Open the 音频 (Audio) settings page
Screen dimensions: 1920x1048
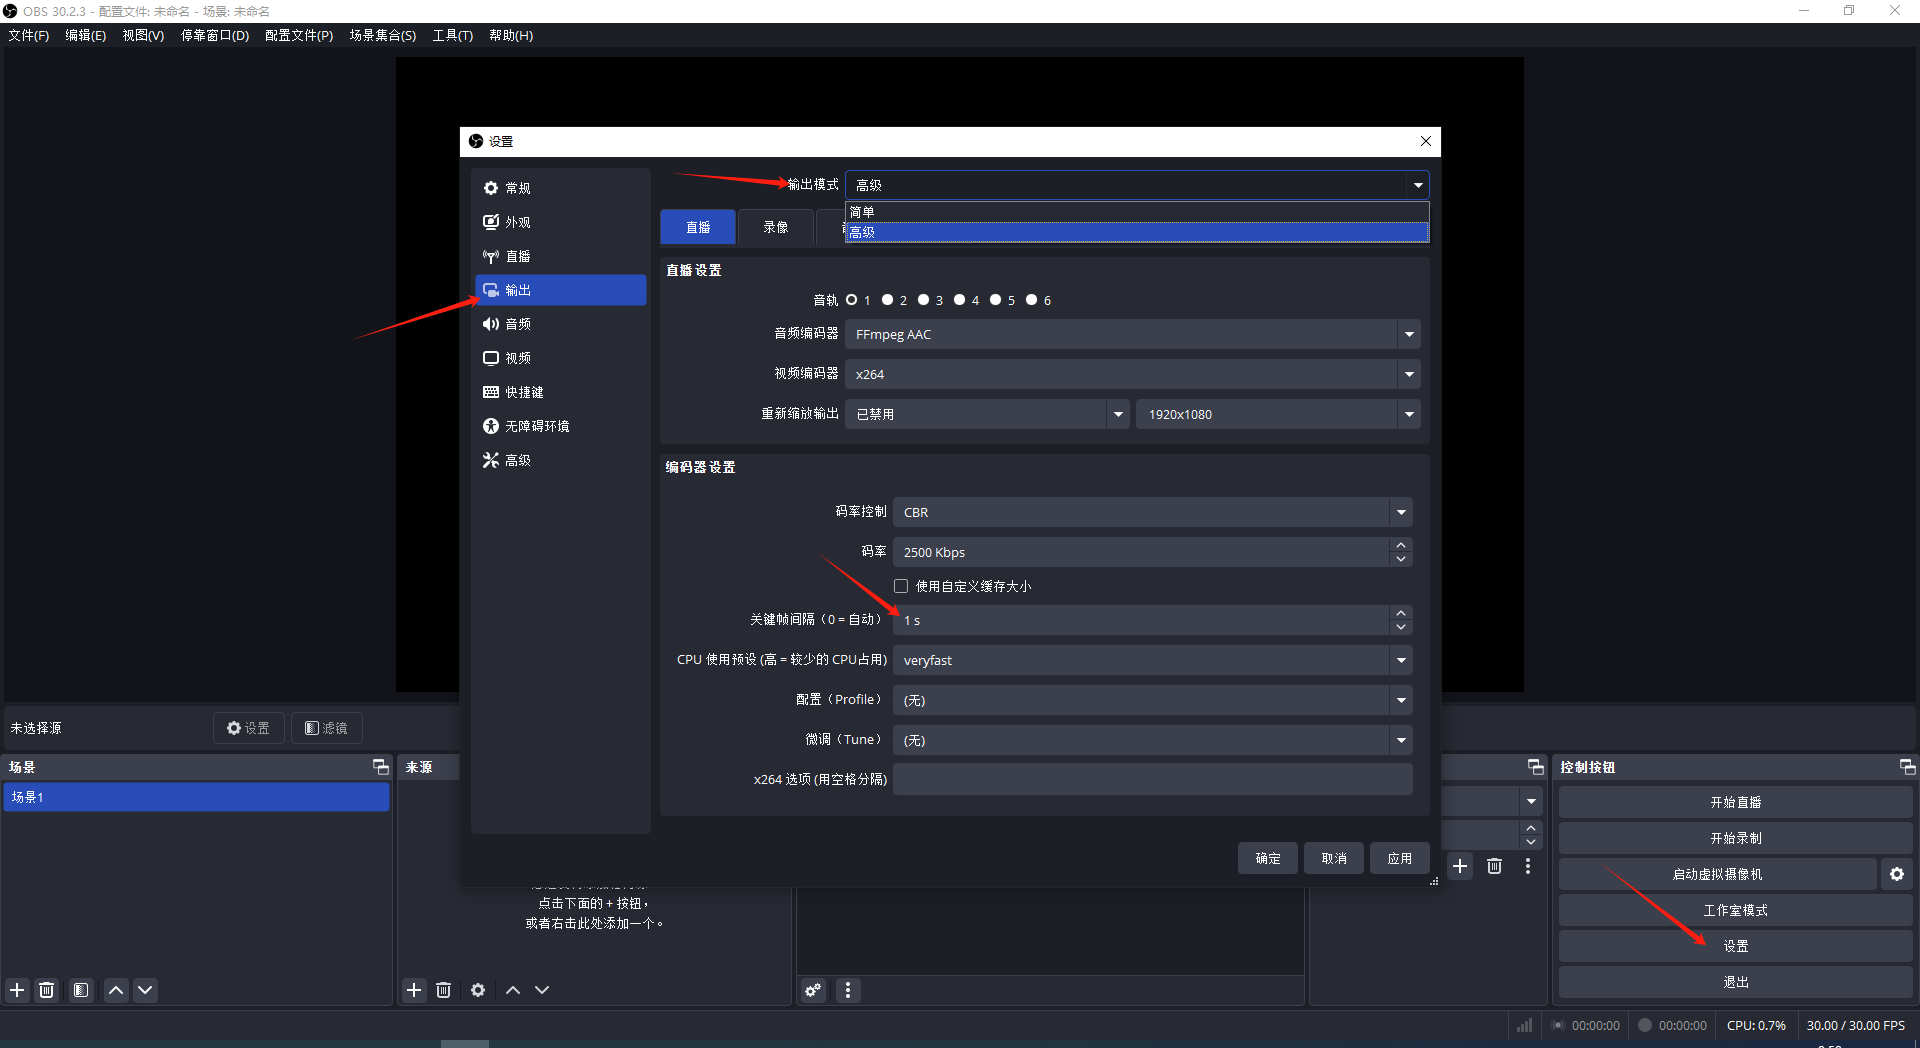pos(560,324)
